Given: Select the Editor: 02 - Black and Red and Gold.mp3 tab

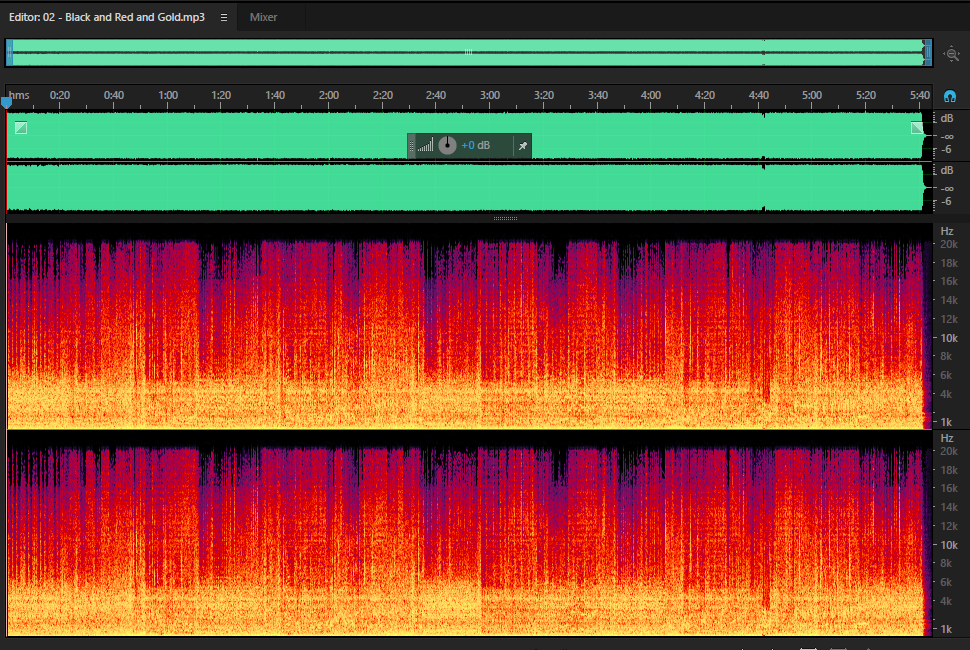Looking at the screenshot, I should click(106, 17).
